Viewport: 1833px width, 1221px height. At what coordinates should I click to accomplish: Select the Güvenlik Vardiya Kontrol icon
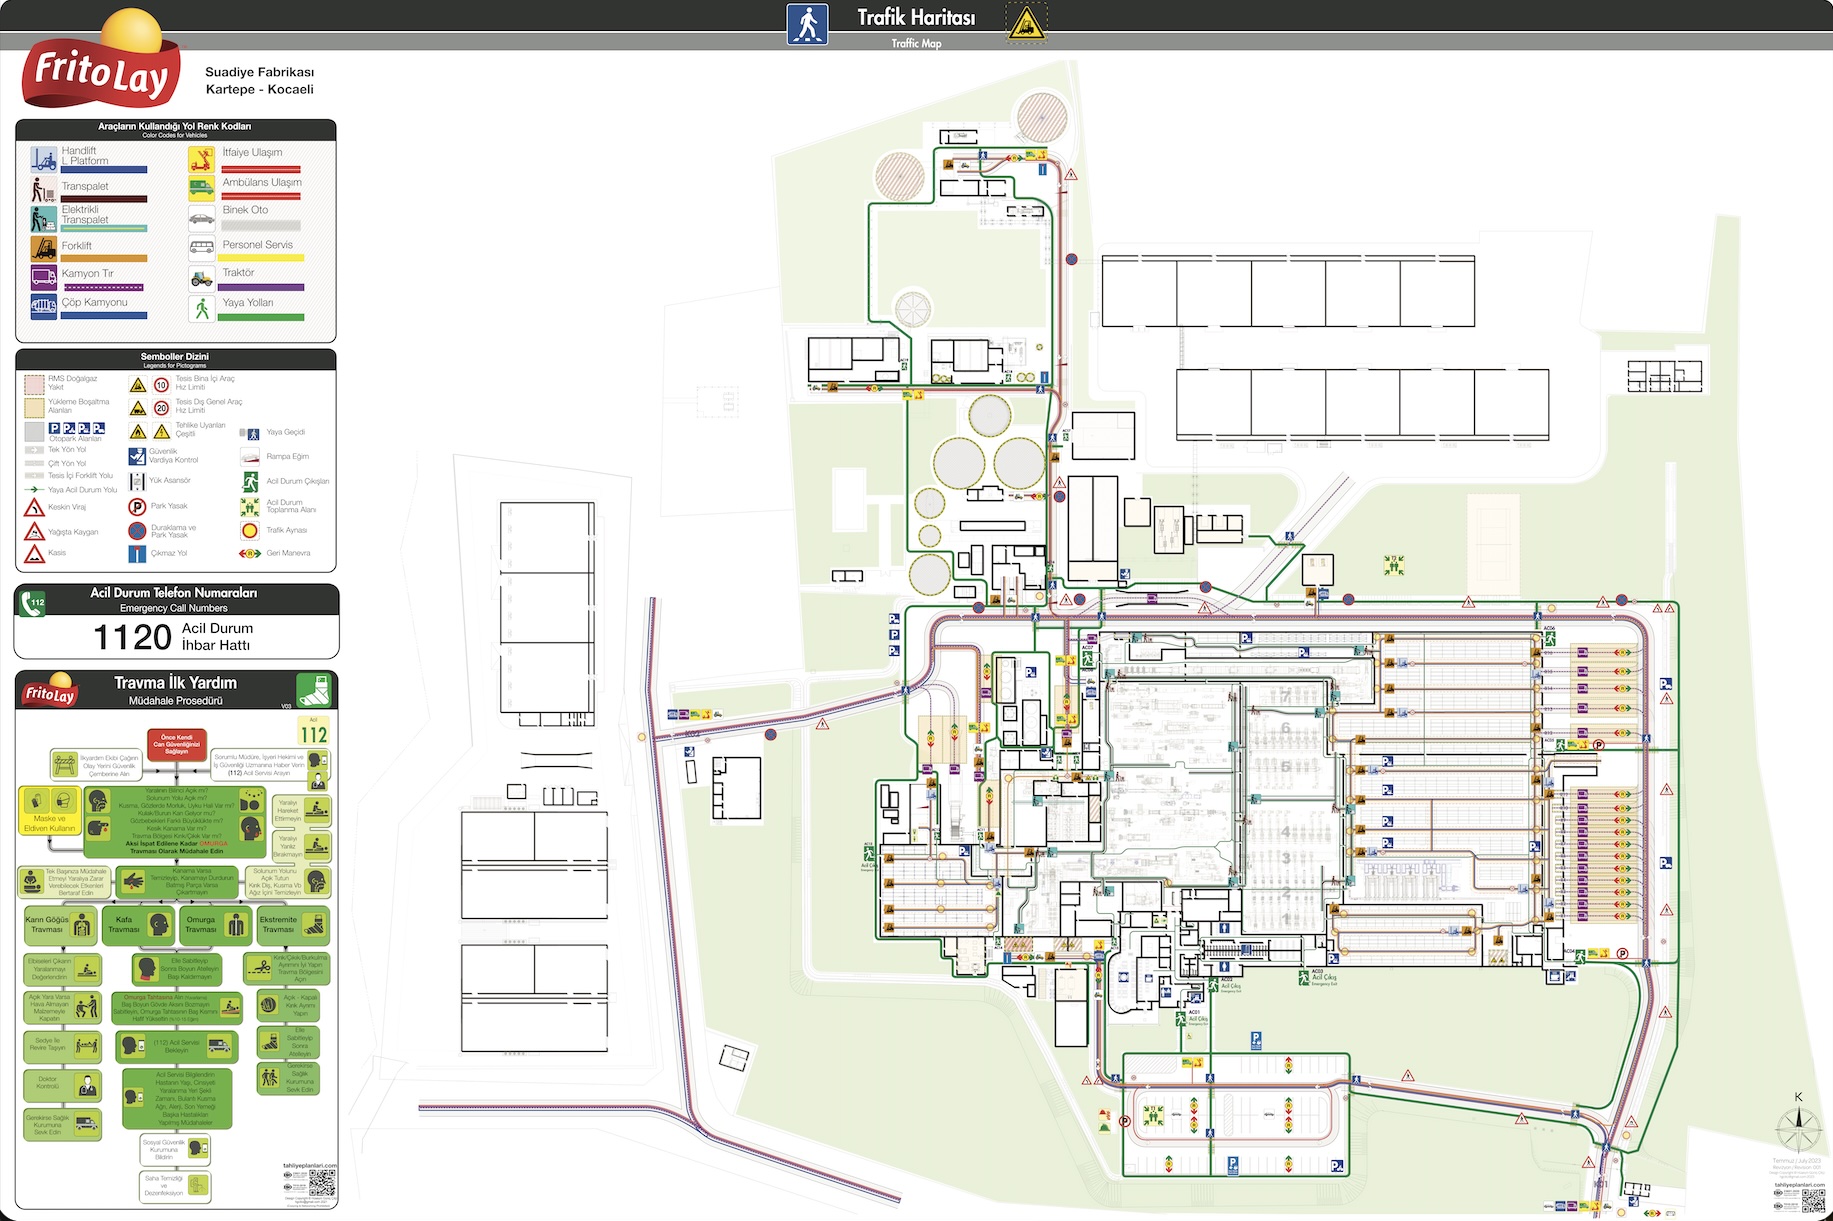(x=137, y=456)
